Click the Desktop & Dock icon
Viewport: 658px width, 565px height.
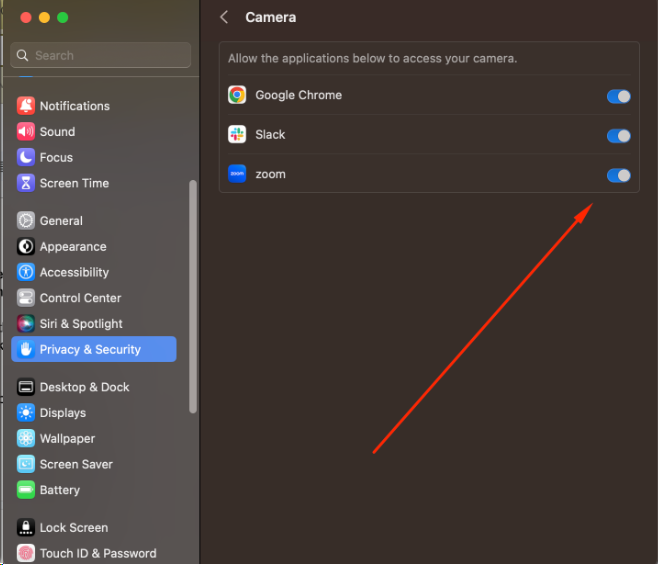tap(26, 387)
